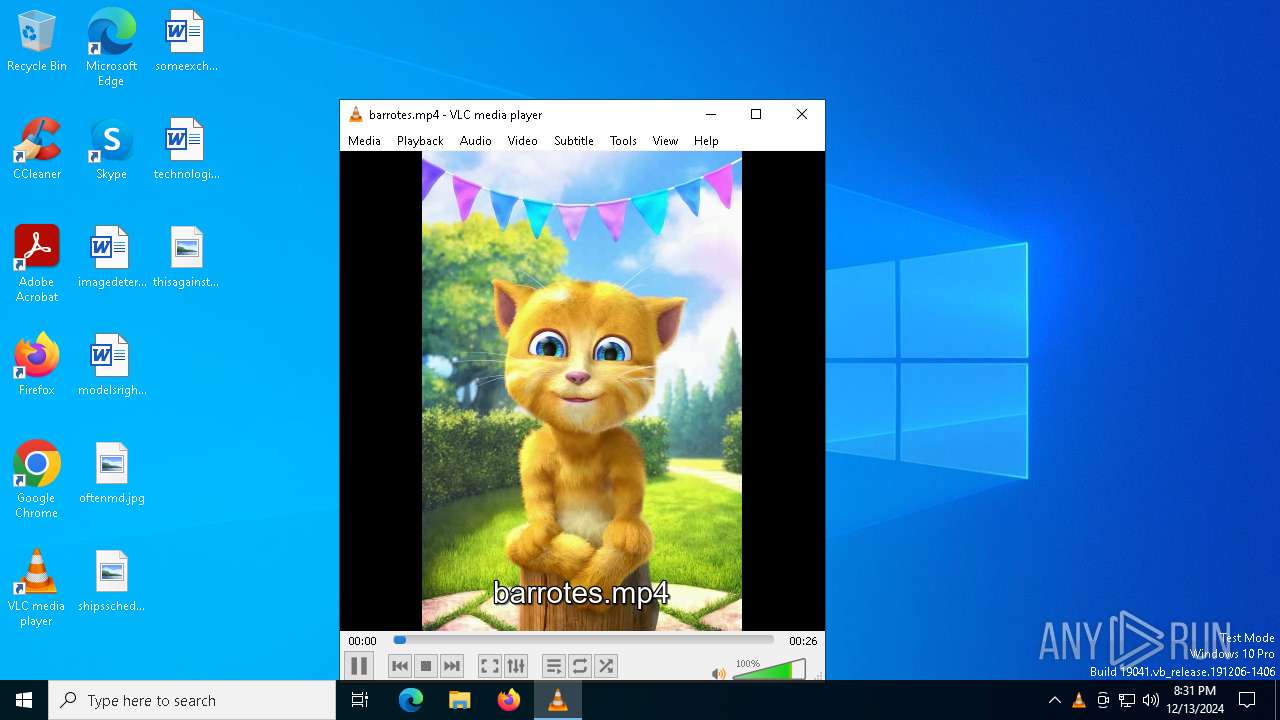Select the thisagainst... image file
Screen dimensions: 1280x720
pos(186,258)
